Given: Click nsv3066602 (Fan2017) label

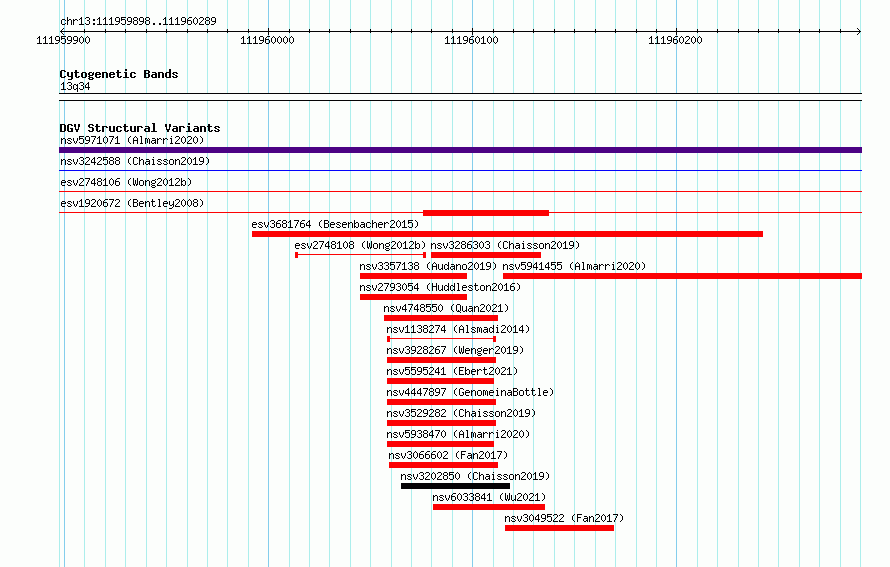Looking at the screenshot, I should (x=448, y=455).
